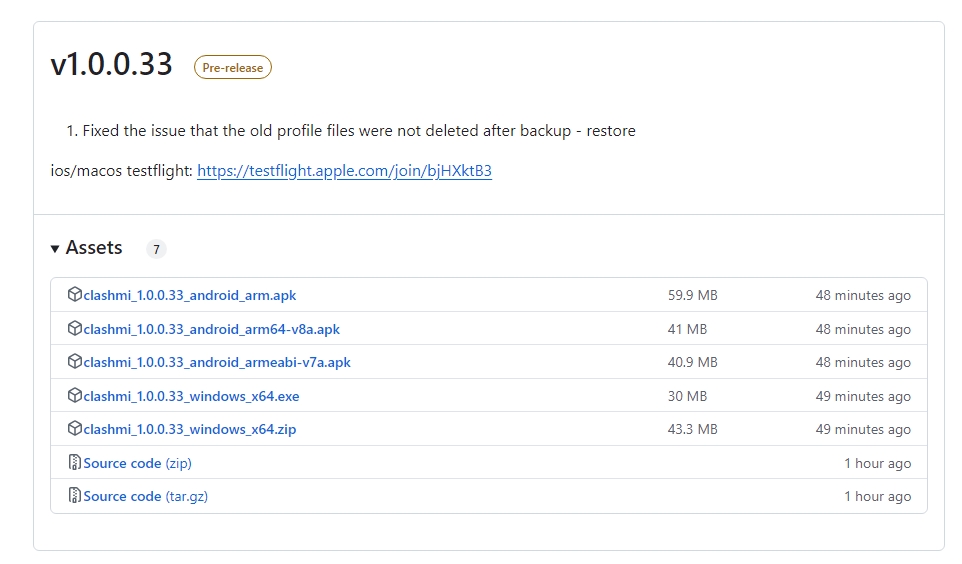The width and height of the screenshot is (962, 564).
Task: Click zip file icon beside Source code (zip)
Action: pos(74,462)
